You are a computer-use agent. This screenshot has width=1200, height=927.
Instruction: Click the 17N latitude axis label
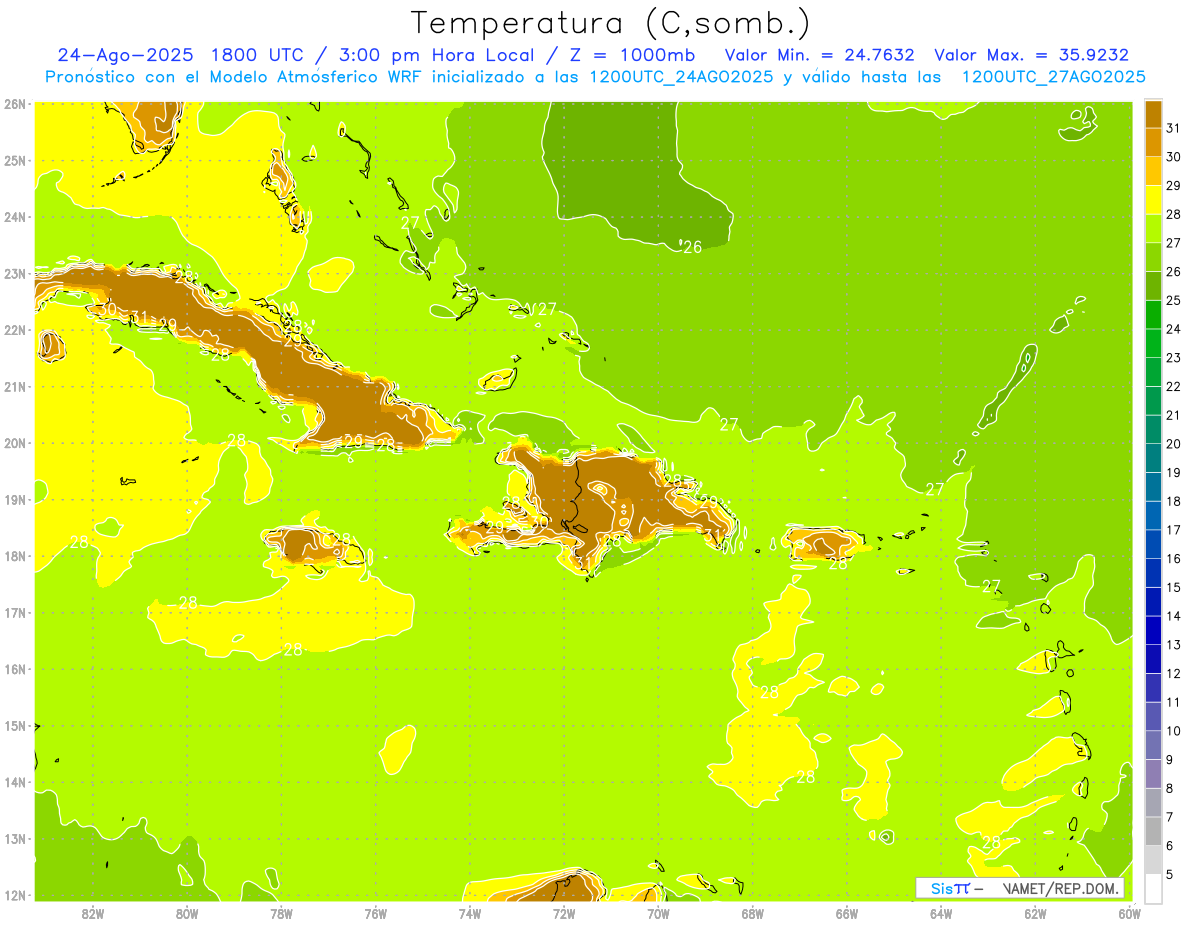click(15, 613)
